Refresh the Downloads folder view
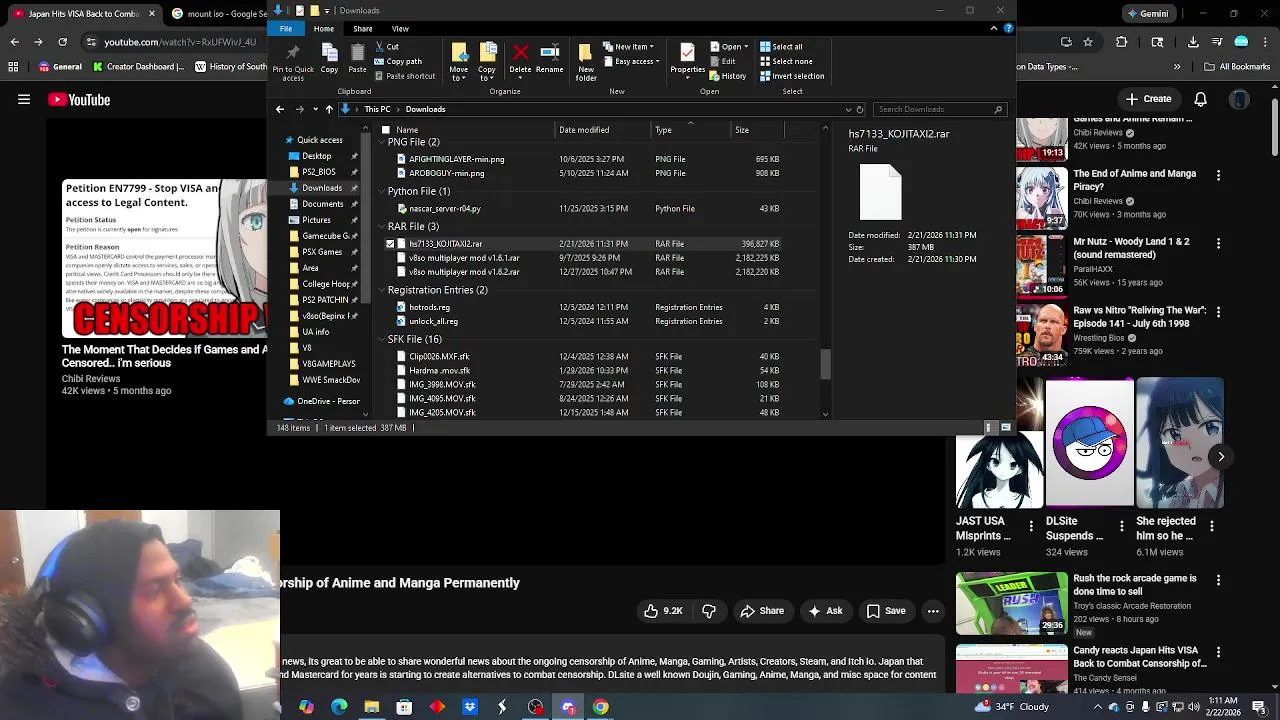1280x720 pixels. coord(859,109)
